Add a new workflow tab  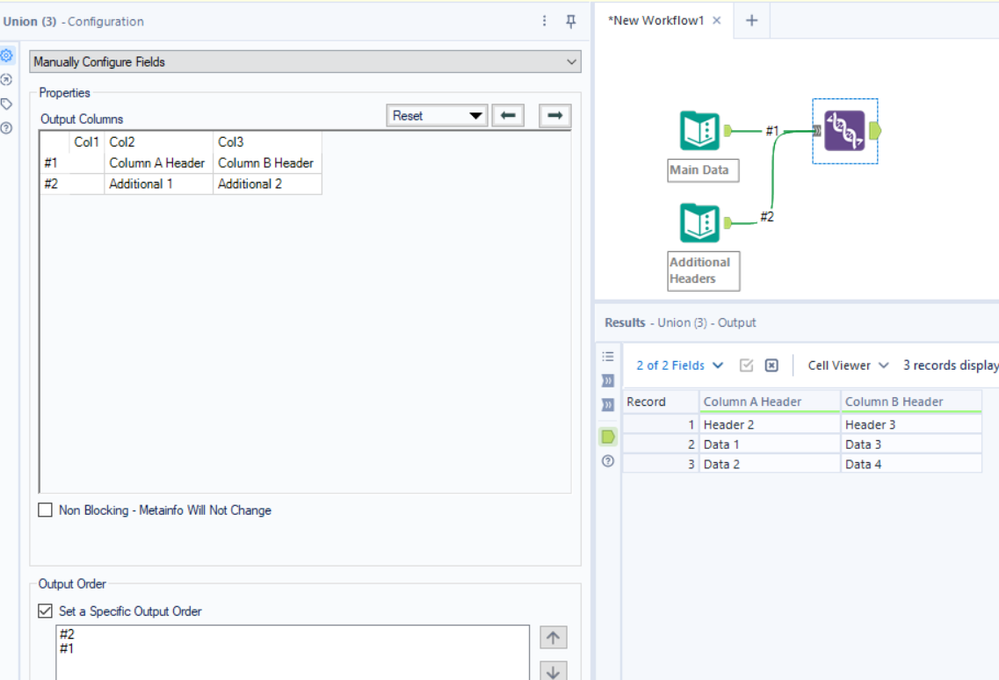click(x=752, y=20)
